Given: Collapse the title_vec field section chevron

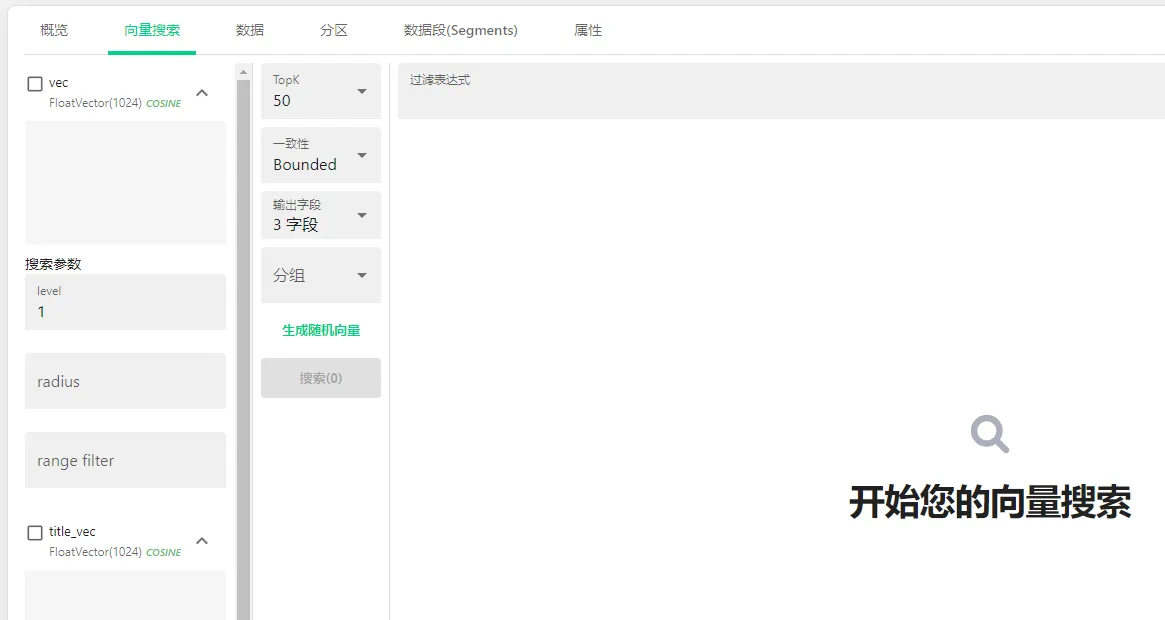Looking at the screenshot, I should coord(202,541).
